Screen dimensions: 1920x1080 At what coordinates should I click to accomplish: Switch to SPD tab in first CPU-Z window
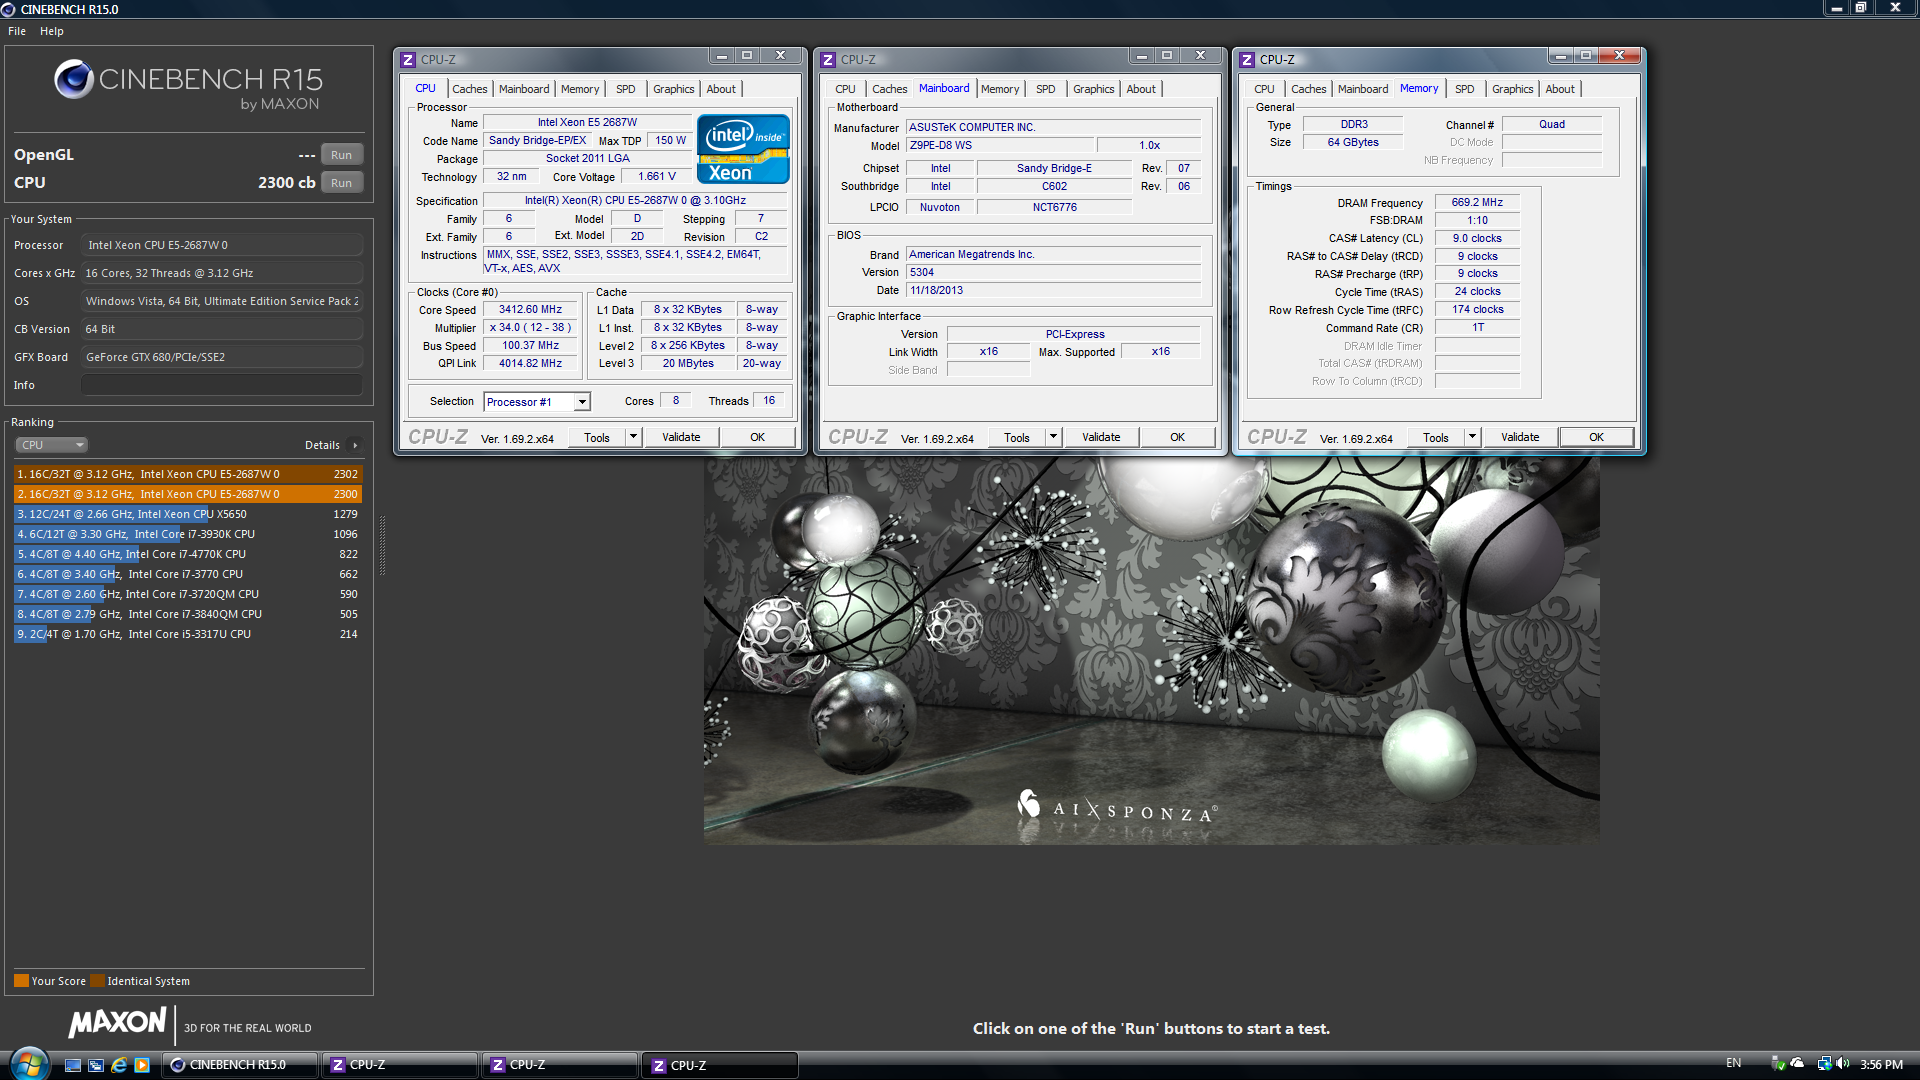(626, 89)
